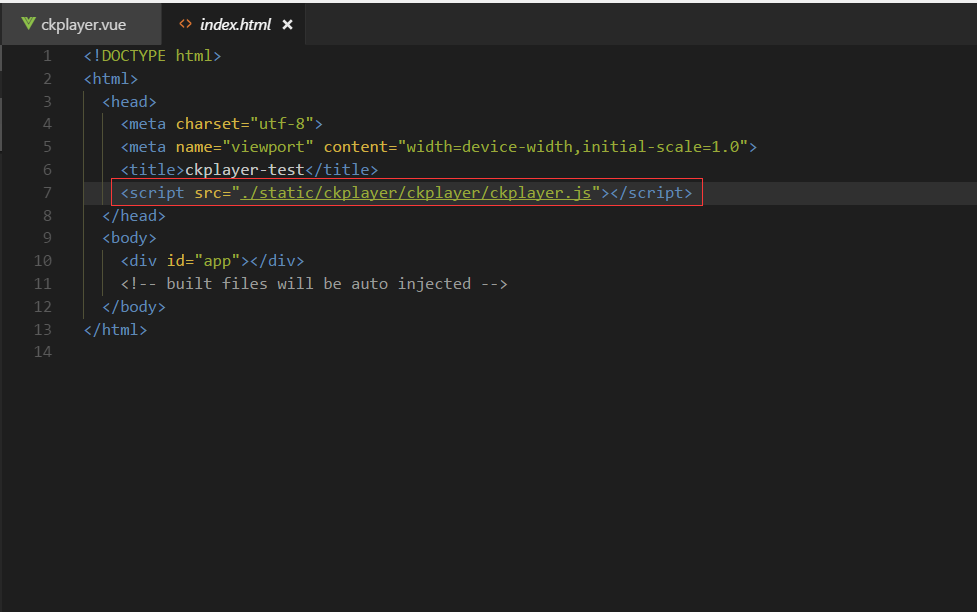
Task: Click the name="viewport" attribute
Action: point(244,146)
